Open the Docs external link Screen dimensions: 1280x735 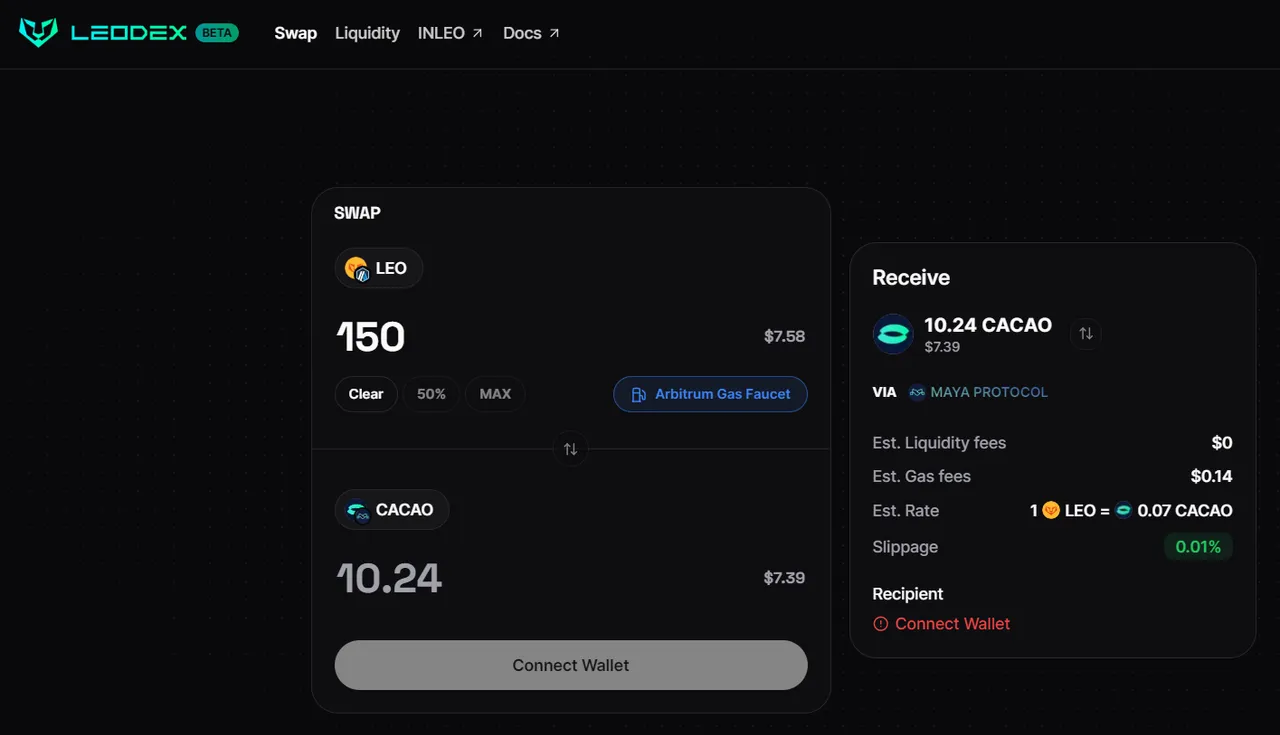(x=531, y=33)
